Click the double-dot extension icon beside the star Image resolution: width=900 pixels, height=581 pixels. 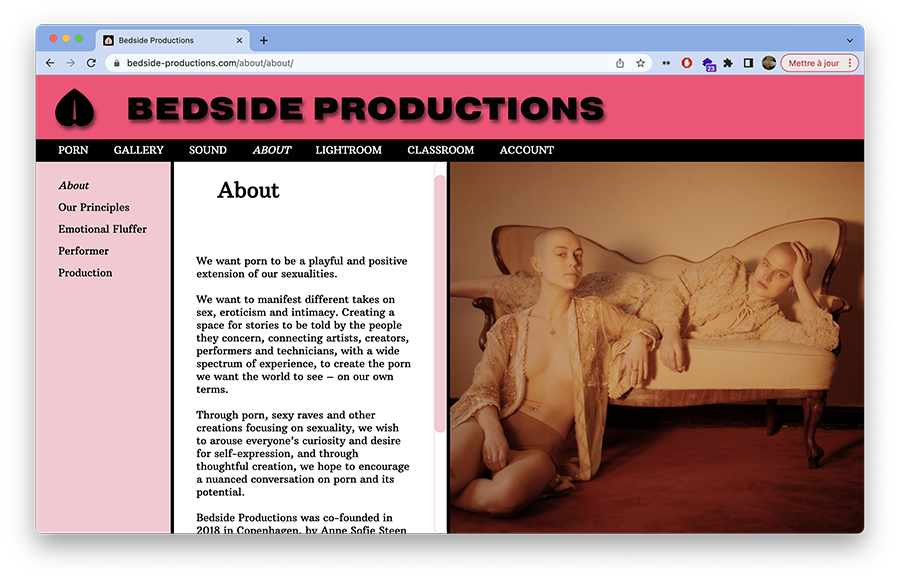666,63
